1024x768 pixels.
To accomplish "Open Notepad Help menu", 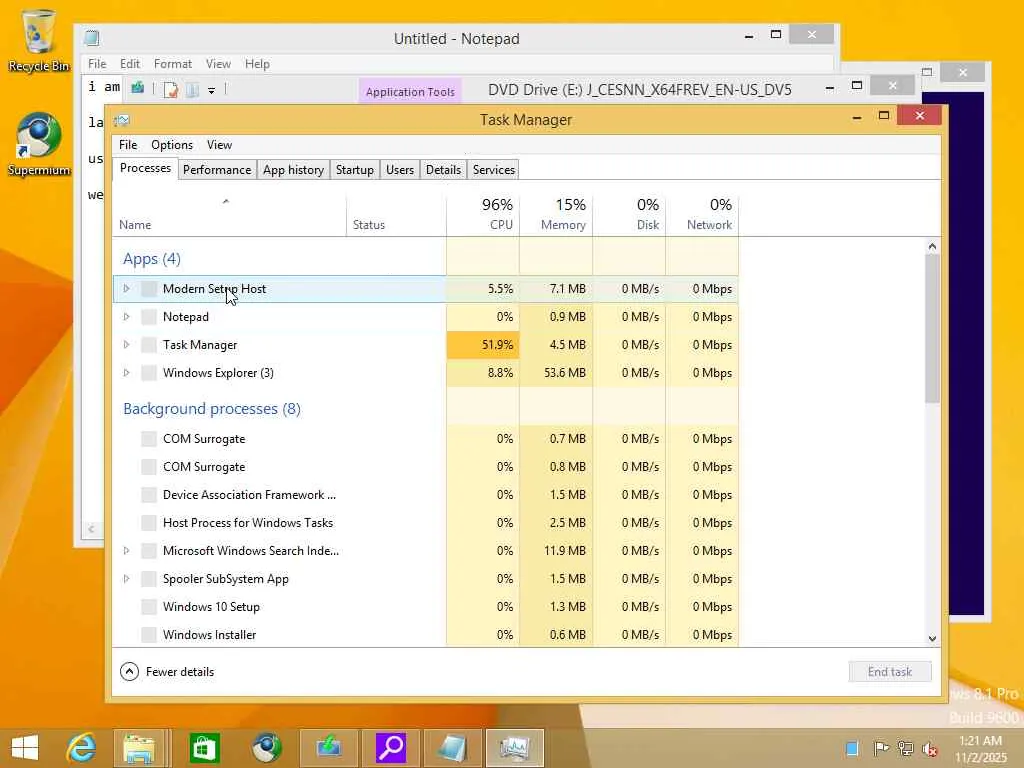I will coord(257,64).
